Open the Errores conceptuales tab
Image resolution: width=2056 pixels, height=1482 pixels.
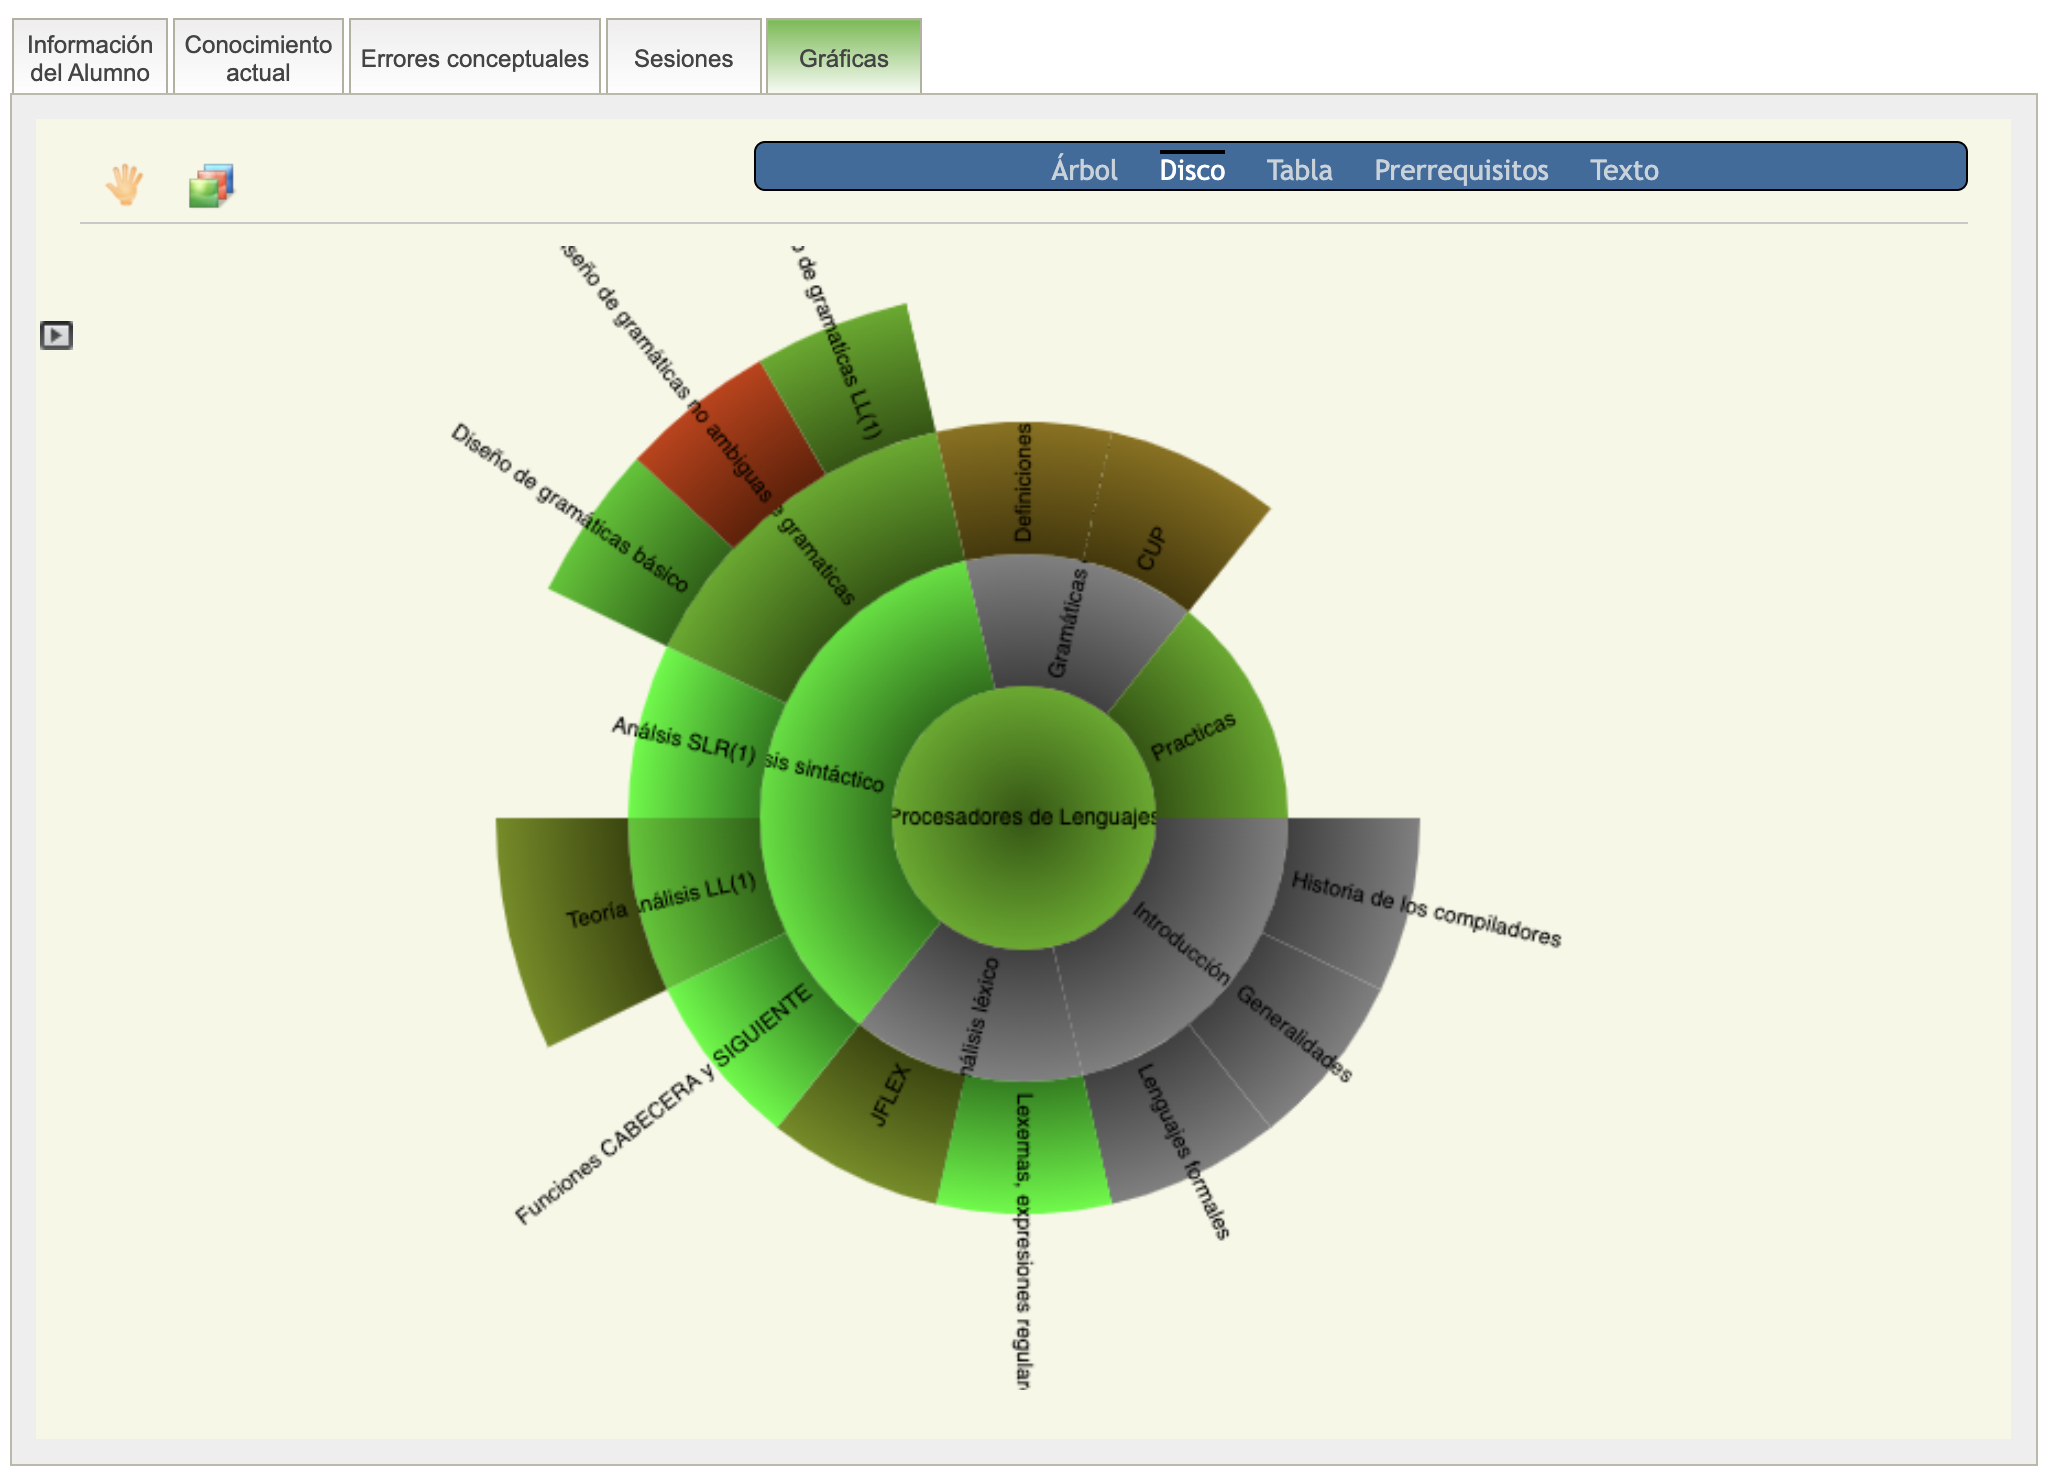[474, 58]
